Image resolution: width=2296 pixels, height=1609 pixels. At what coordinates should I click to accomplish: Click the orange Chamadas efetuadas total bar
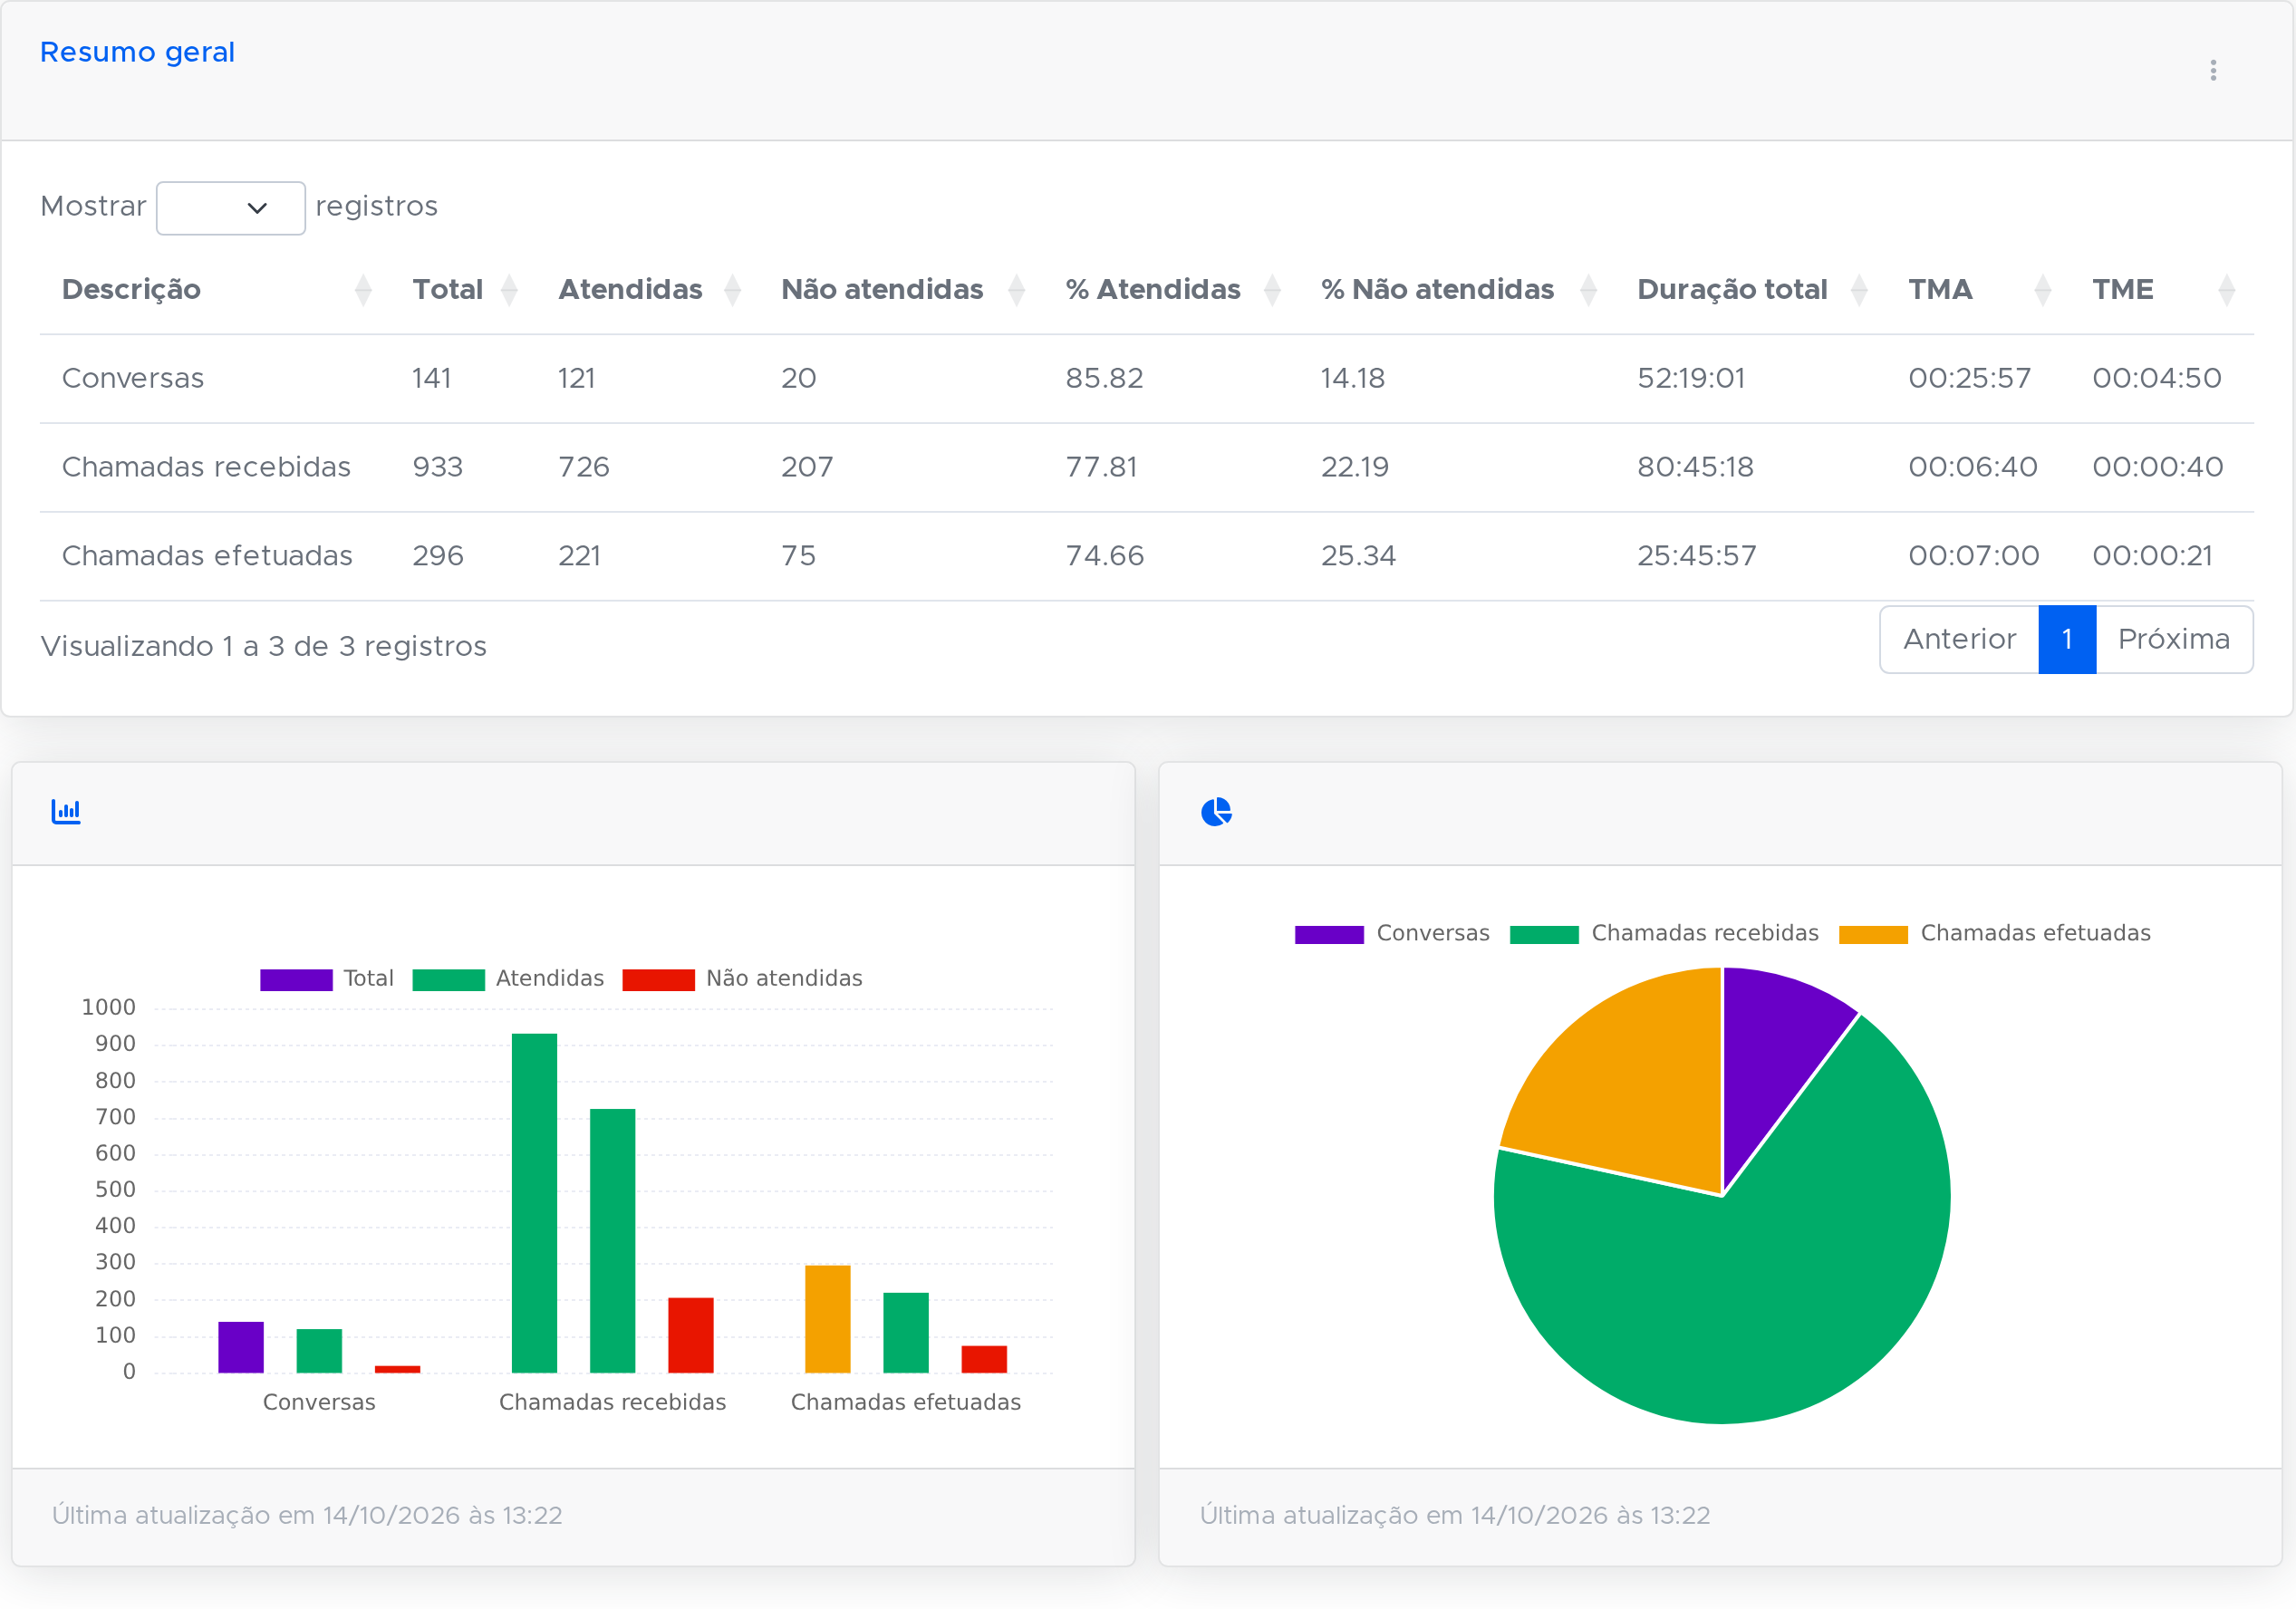point(828,1319)
